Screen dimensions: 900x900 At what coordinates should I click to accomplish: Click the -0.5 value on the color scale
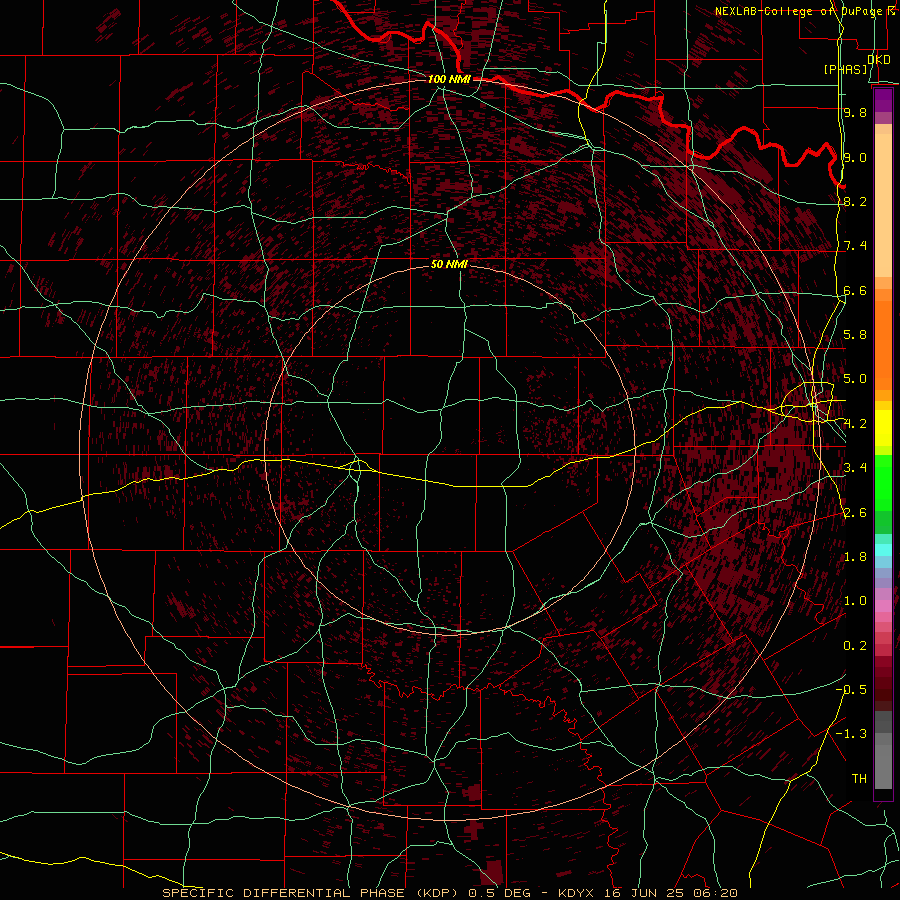pyautogui.click(x=851, y=690)
